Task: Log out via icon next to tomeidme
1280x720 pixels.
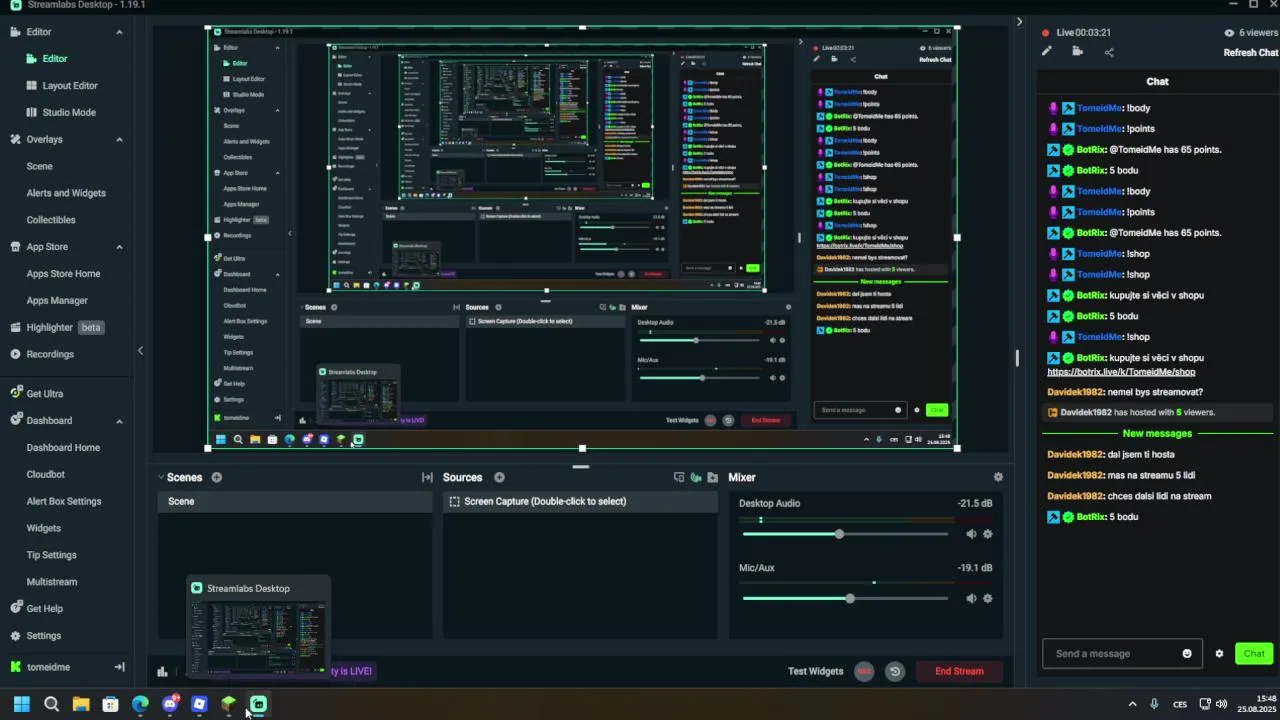Action: click(119, 667)
